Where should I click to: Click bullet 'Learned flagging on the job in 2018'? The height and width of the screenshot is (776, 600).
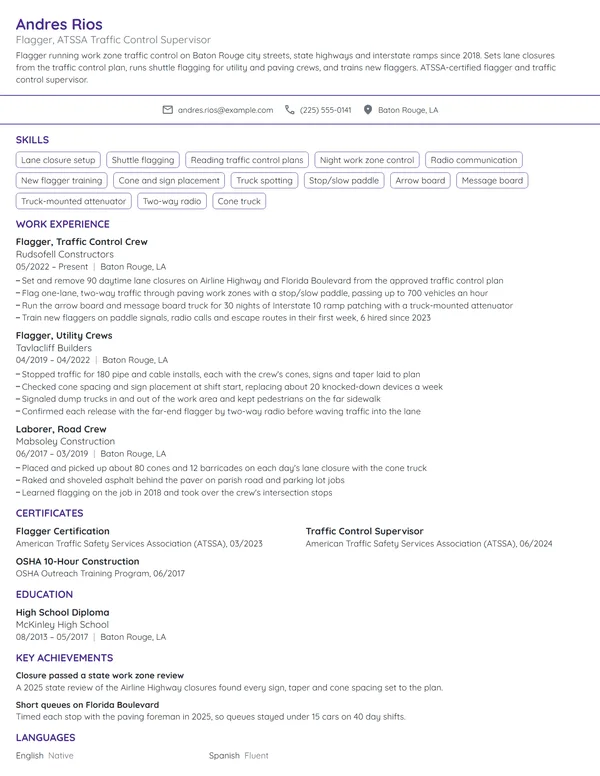click(x=174, y=492)
